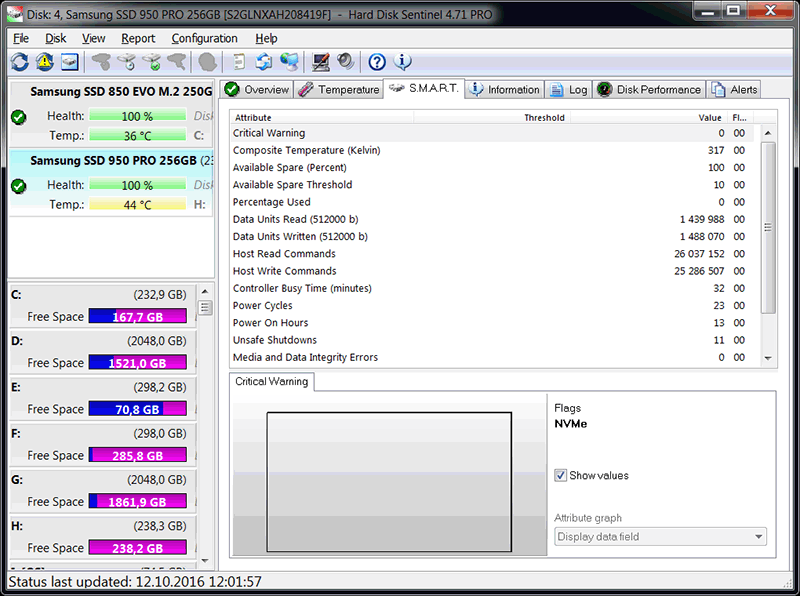Open the report document toolbar icon
Screen dimensions: 800x596
[x=238, y=62]
